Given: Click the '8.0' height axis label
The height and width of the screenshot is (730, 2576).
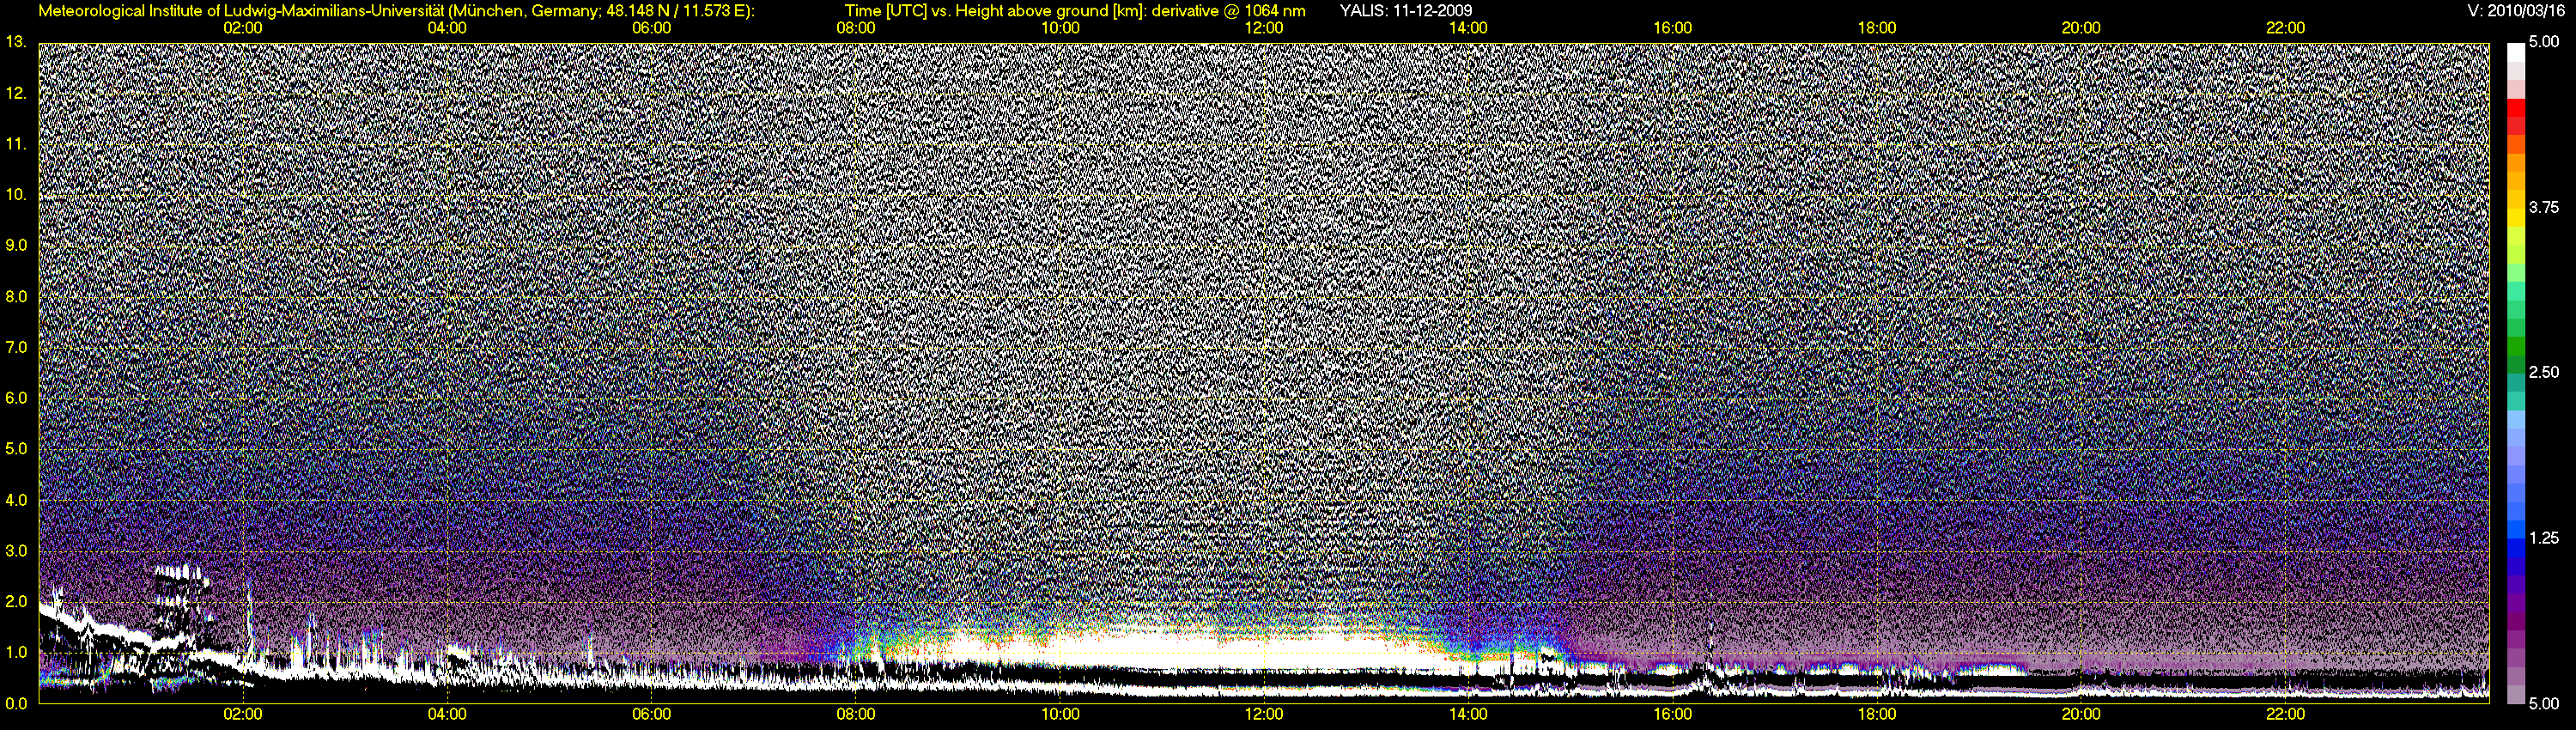Looking at the screenshot, I should tap(16, 297).
